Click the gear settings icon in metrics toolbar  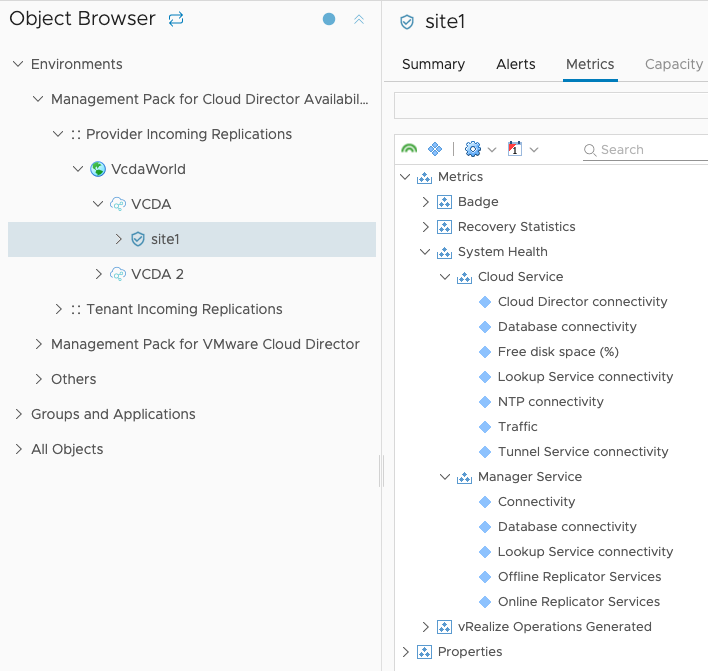(x=473, y=149)
